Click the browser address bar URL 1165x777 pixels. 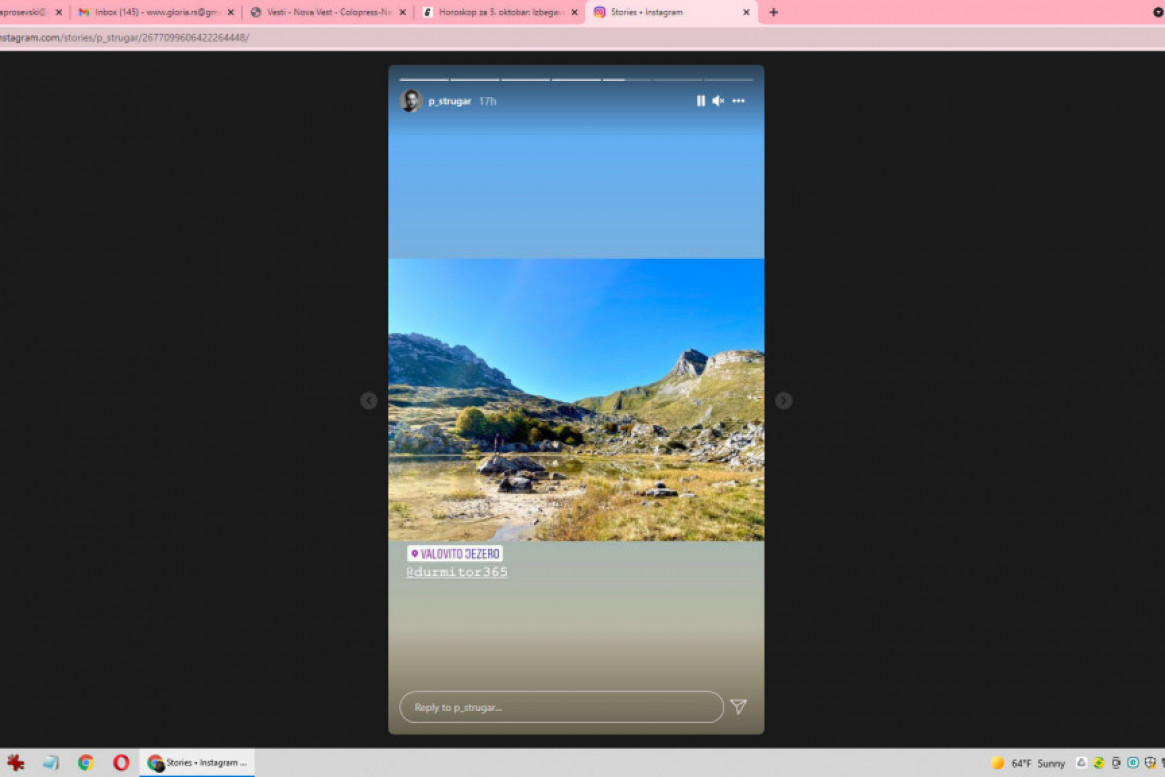point(125,37)
